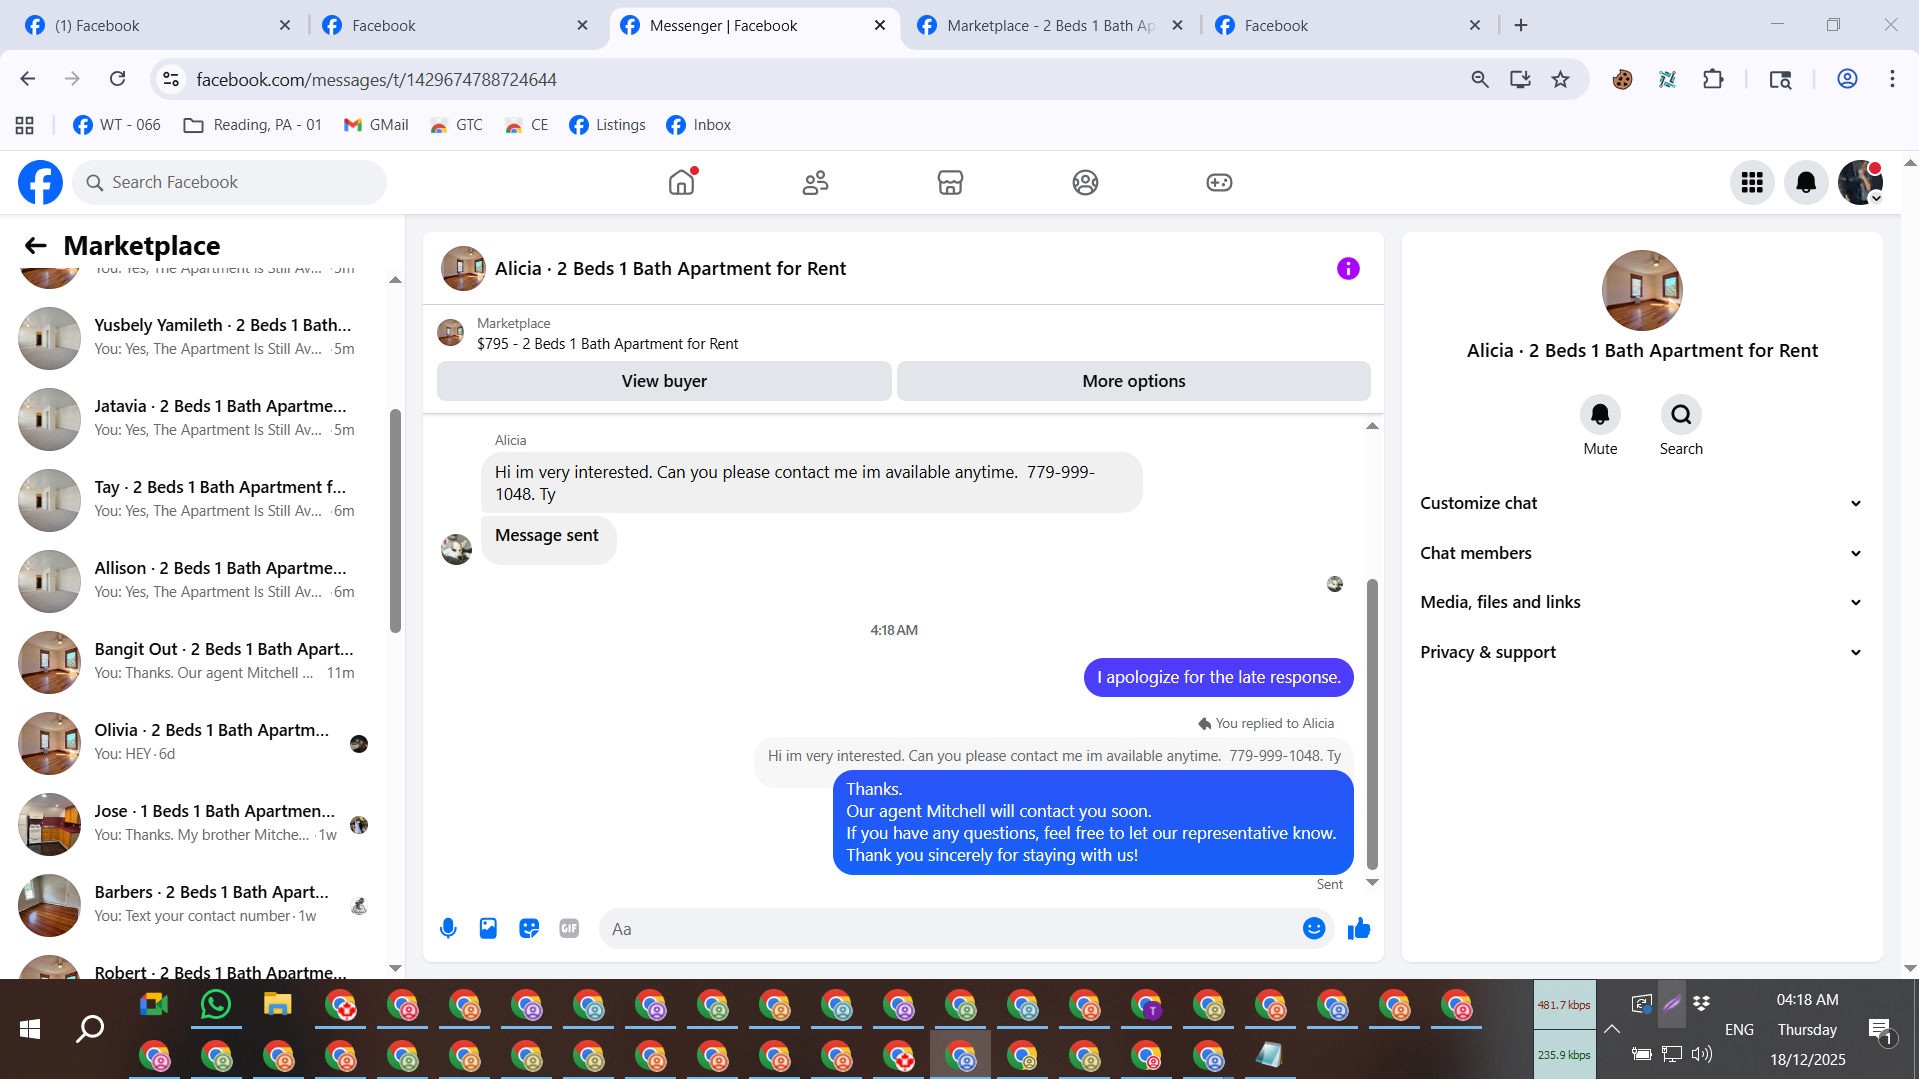1919x1079 pixels.
Task: Choose a GIF in the composer
Action: point(569,929)
